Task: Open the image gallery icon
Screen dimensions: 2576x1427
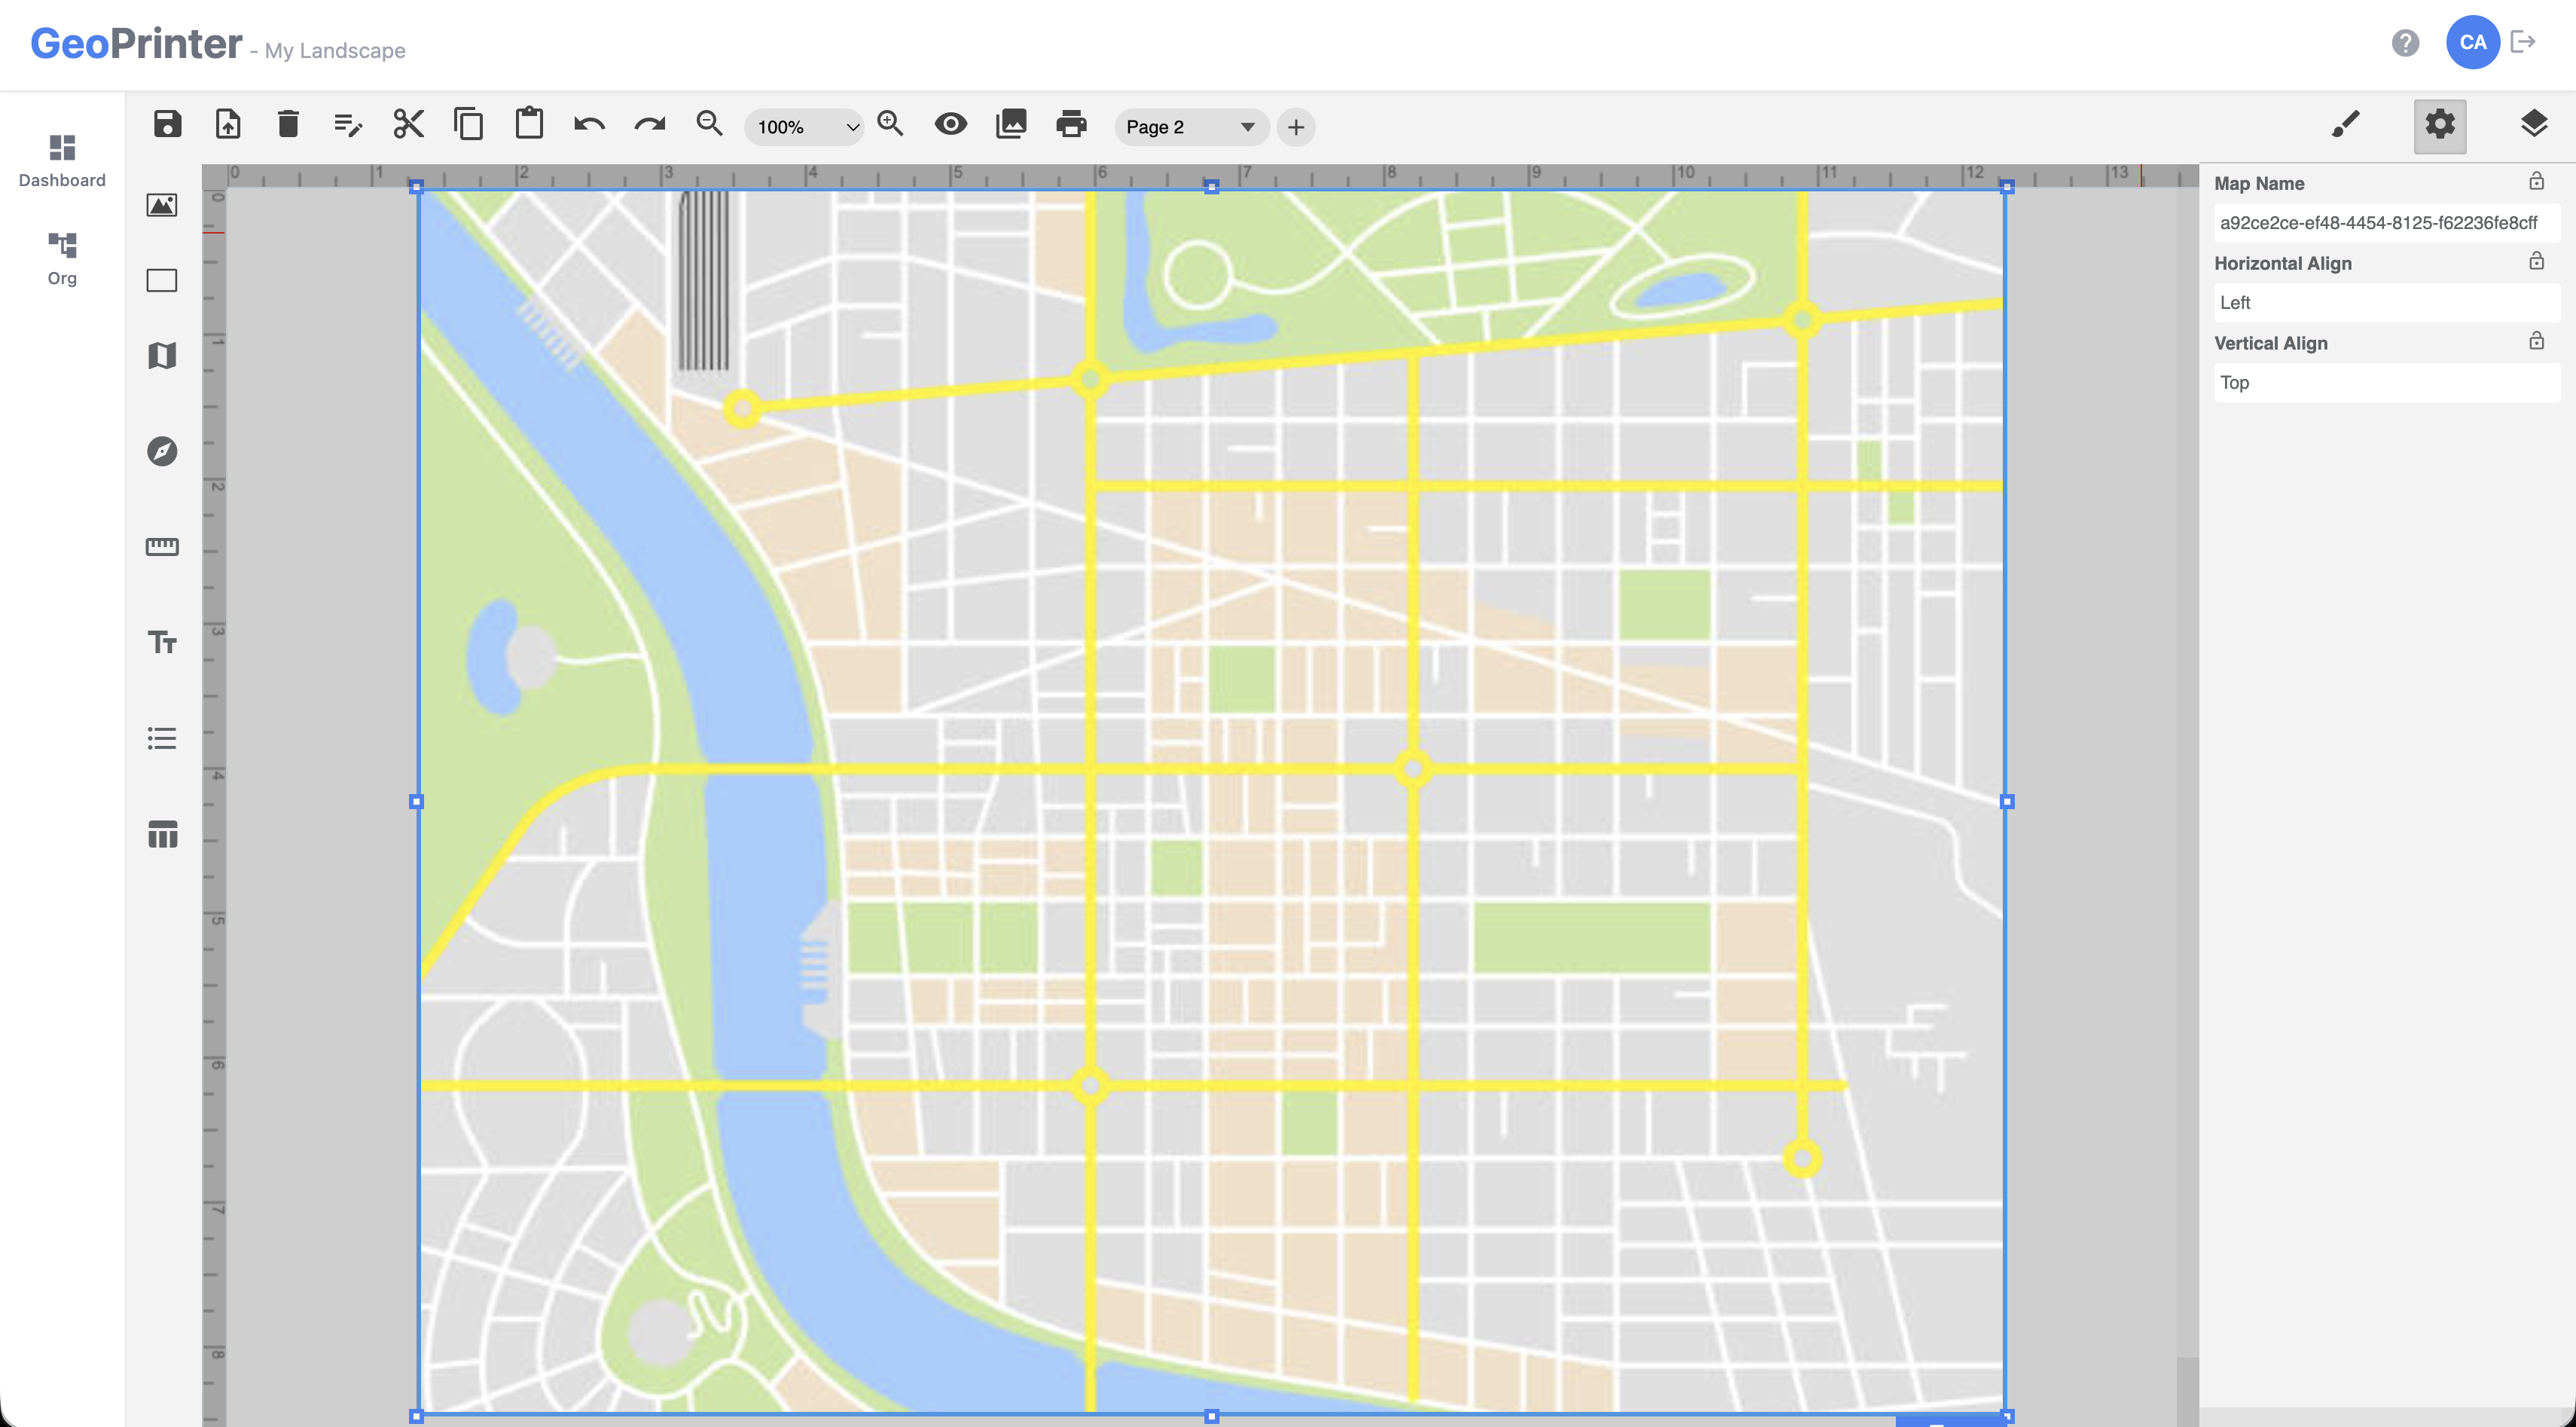Action: 1011,125
